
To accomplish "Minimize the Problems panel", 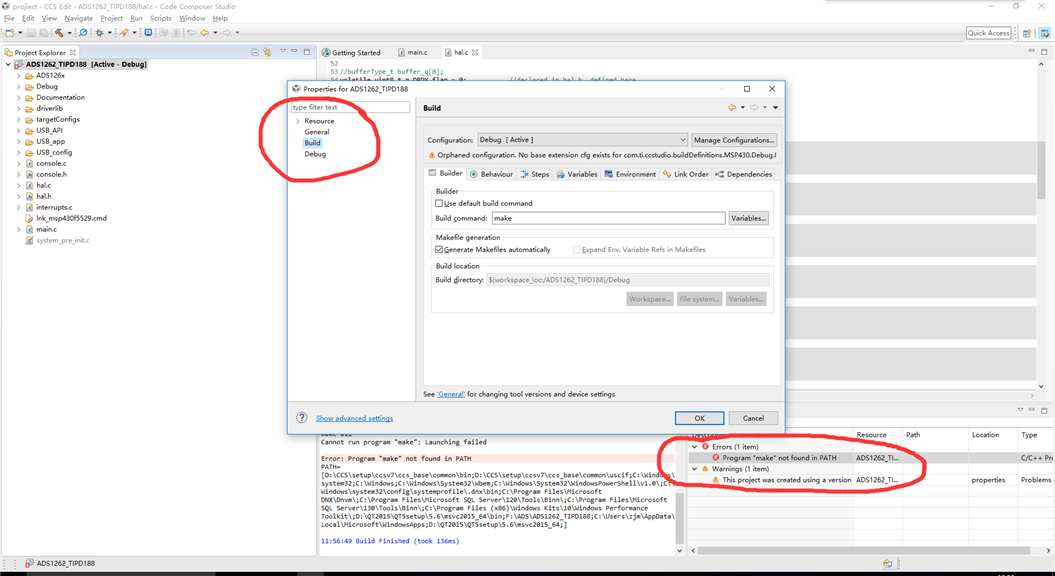I will pyautogui.click(x=1032, y=409).
